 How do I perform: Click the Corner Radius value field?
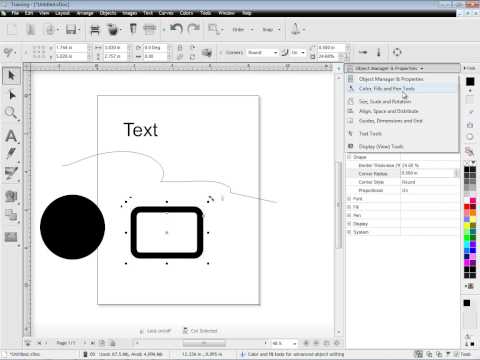point(428,173)
